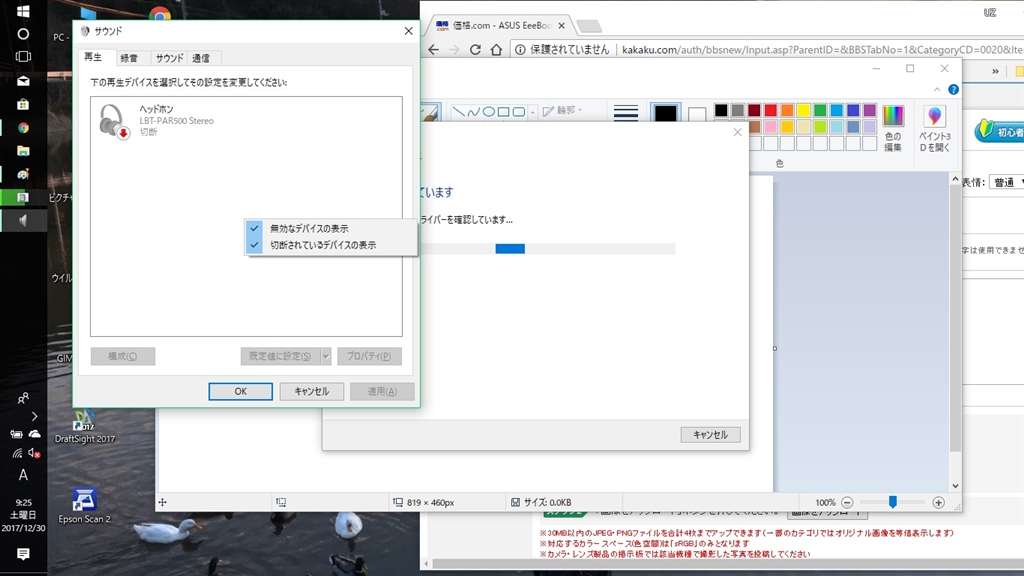Viewport: 1024px width, 576px height.
Task: Open the 輪郭 outline dropdown in Paint
Action: [x=562, y=110]
